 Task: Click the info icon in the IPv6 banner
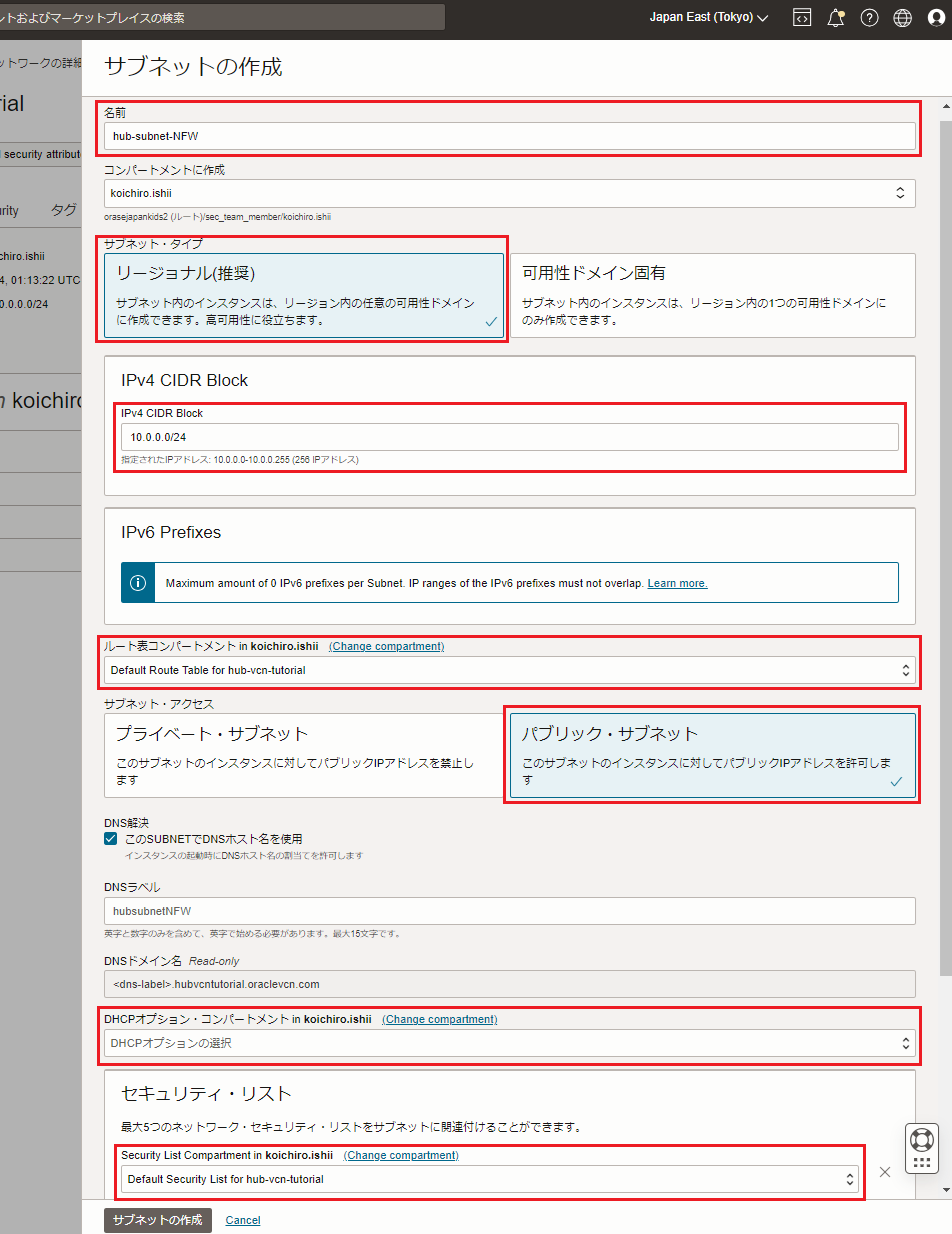pyautogui.click(x=137, y=582)
